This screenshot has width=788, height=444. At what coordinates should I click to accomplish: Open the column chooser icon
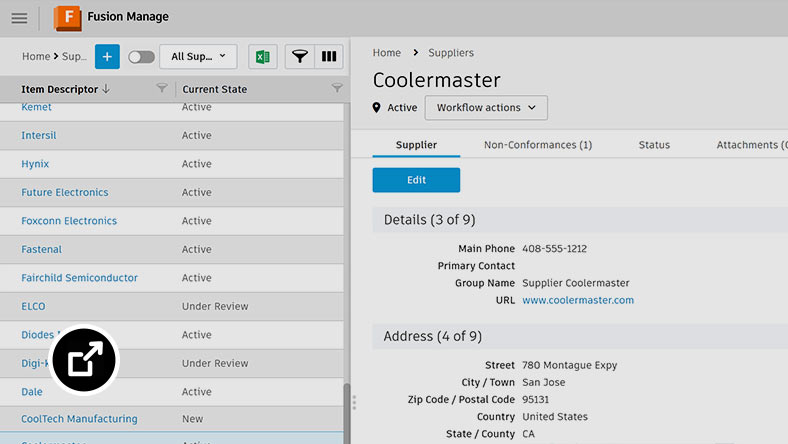coord(328,57)
